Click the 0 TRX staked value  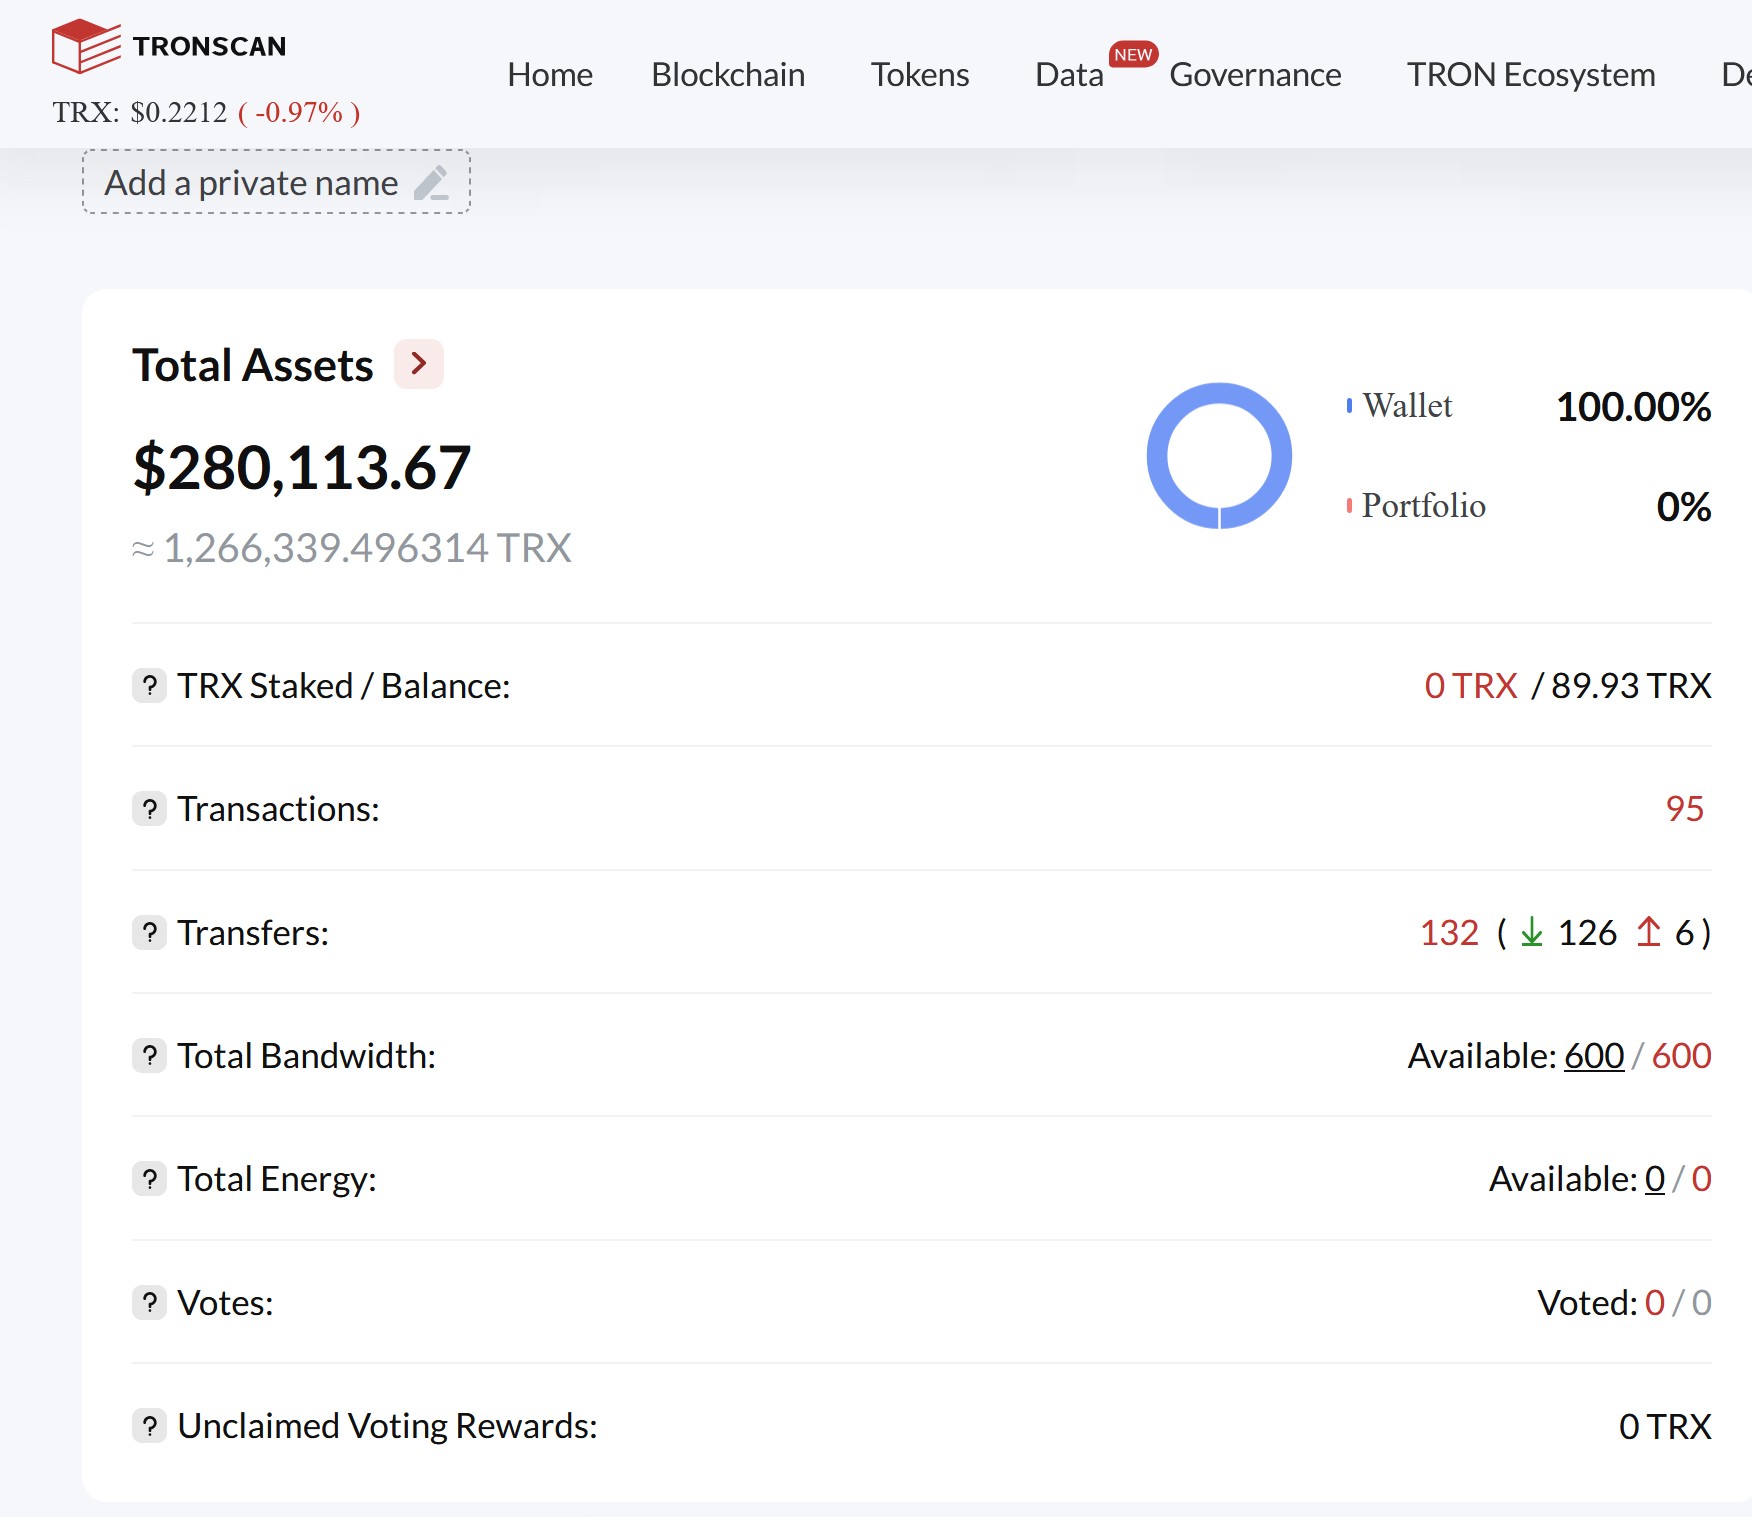click(x=1471, y=686)
